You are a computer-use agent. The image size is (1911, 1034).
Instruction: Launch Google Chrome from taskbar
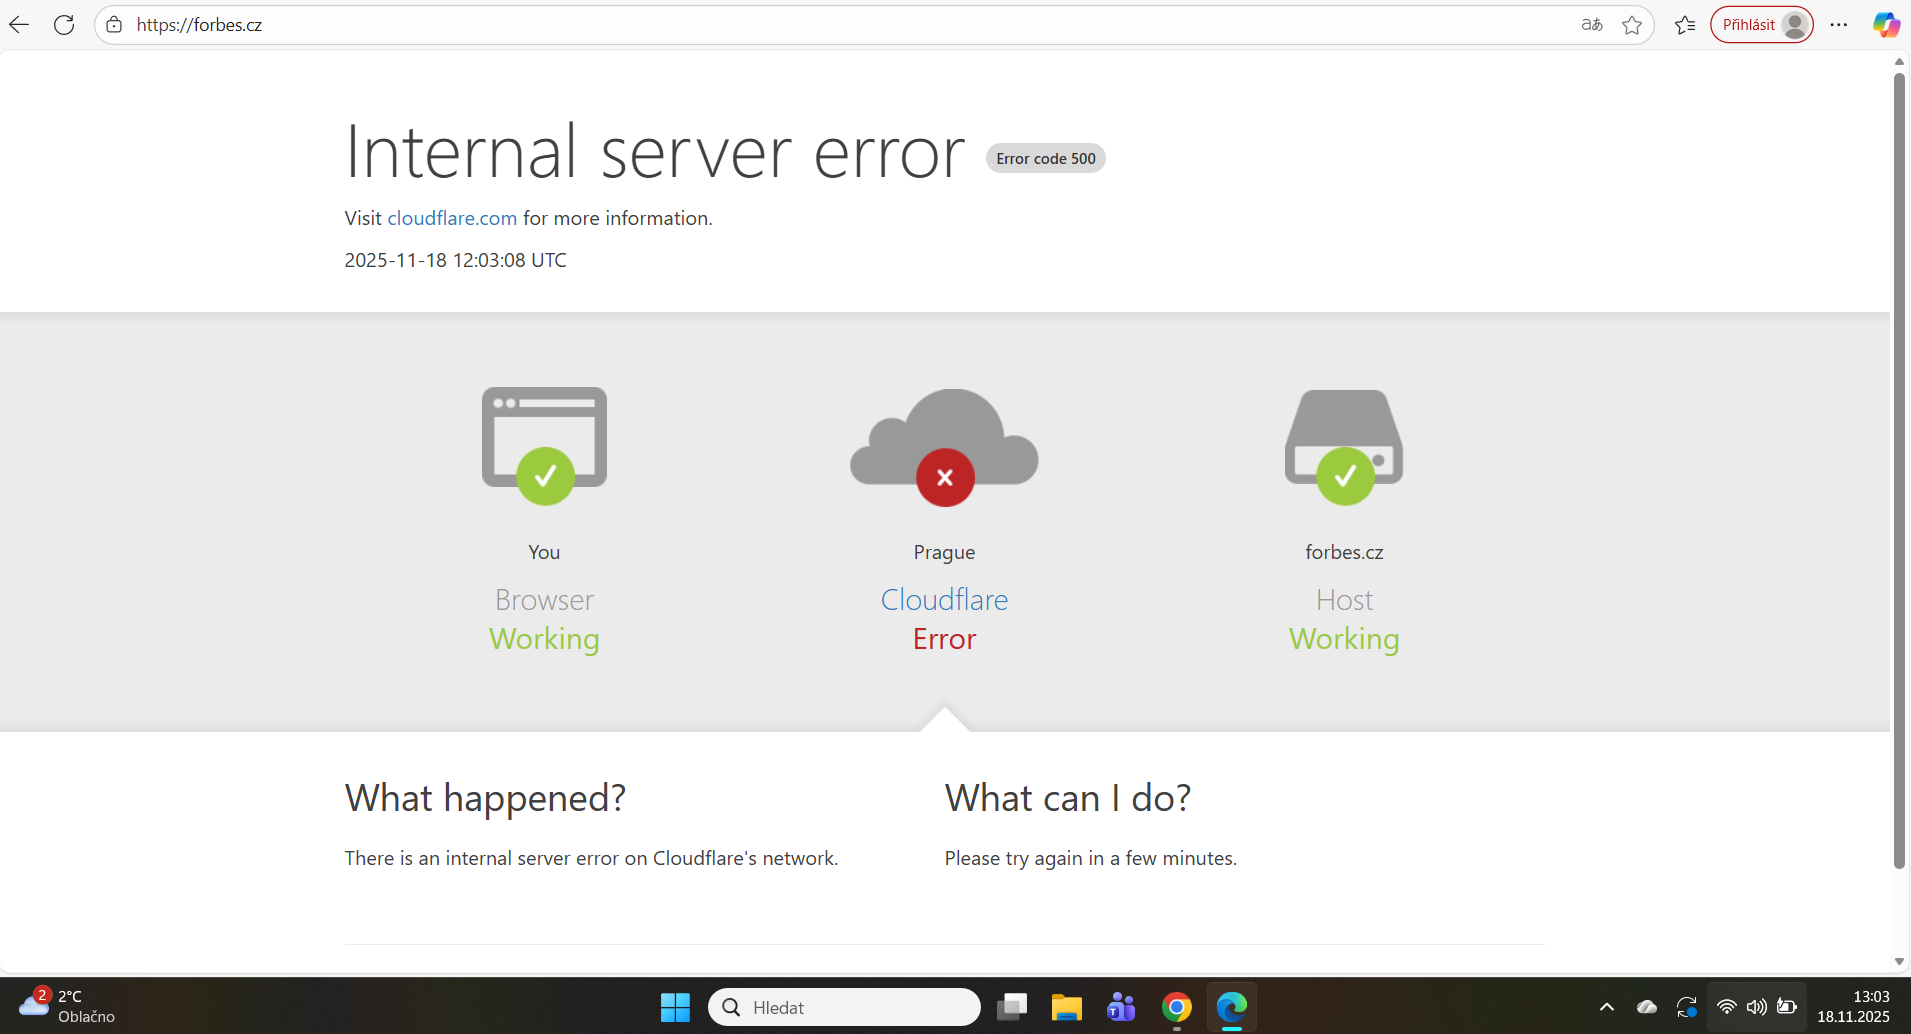pos(1176,1007)
